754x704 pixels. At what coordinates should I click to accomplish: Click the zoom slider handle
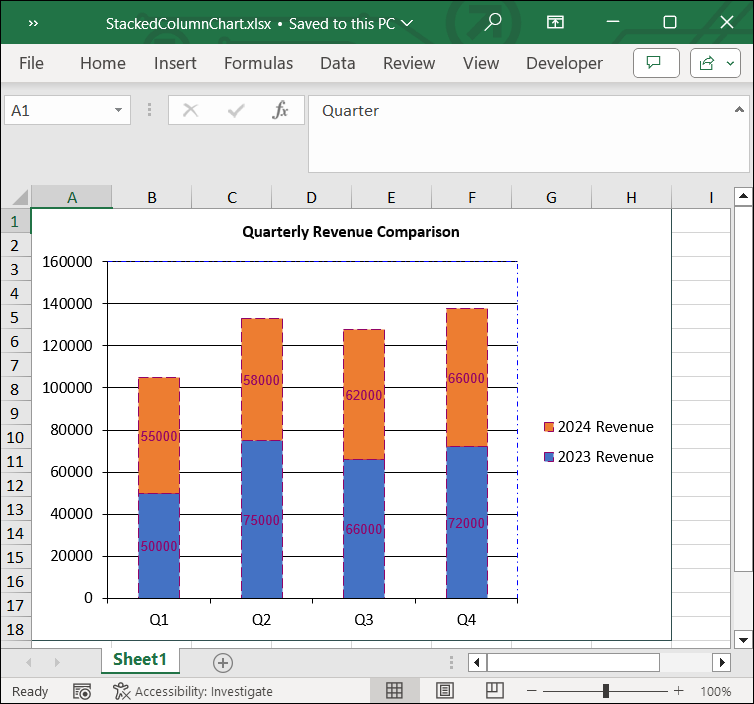pos(606,691)
